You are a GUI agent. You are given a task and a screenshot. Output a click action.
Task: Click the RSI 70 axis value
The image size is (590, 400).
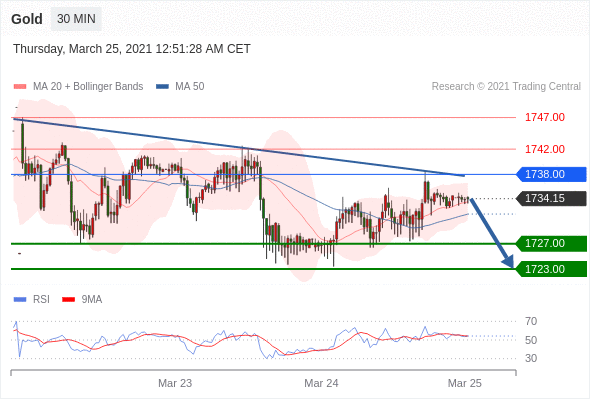pyautogui.click(x=531, y=321)
